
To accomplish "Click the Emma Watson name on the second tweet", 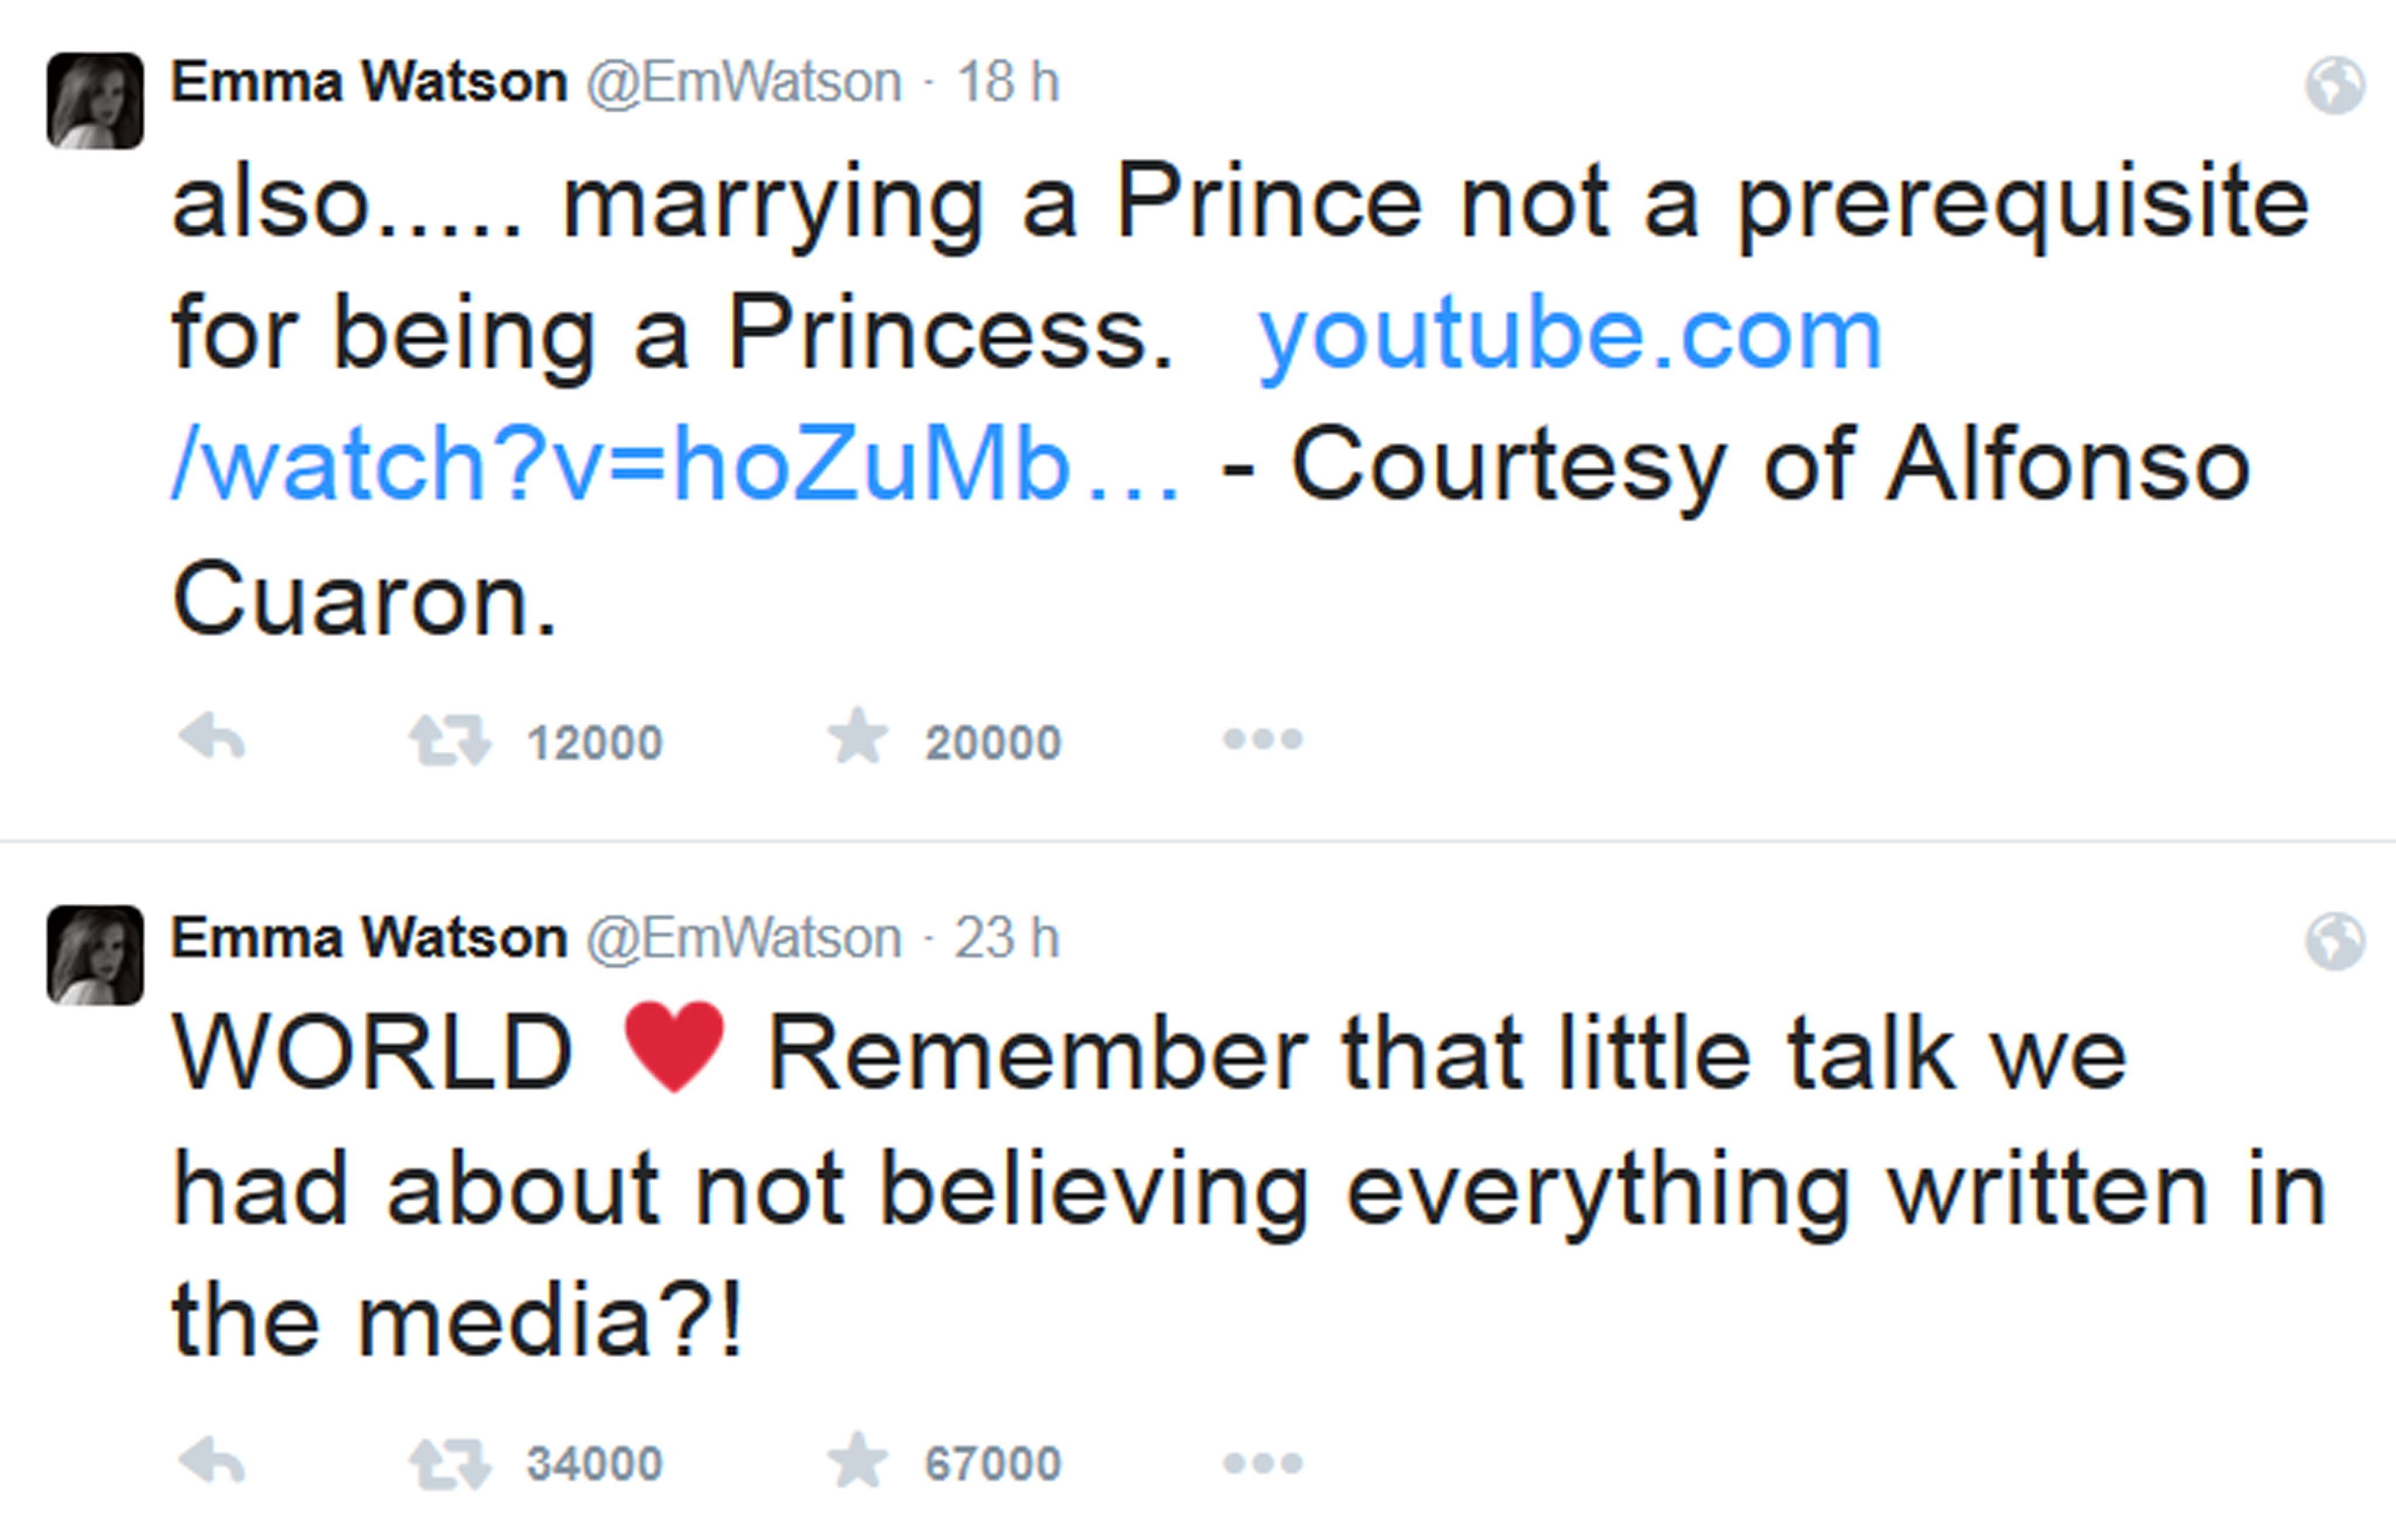I will click(x=369, y=938).
